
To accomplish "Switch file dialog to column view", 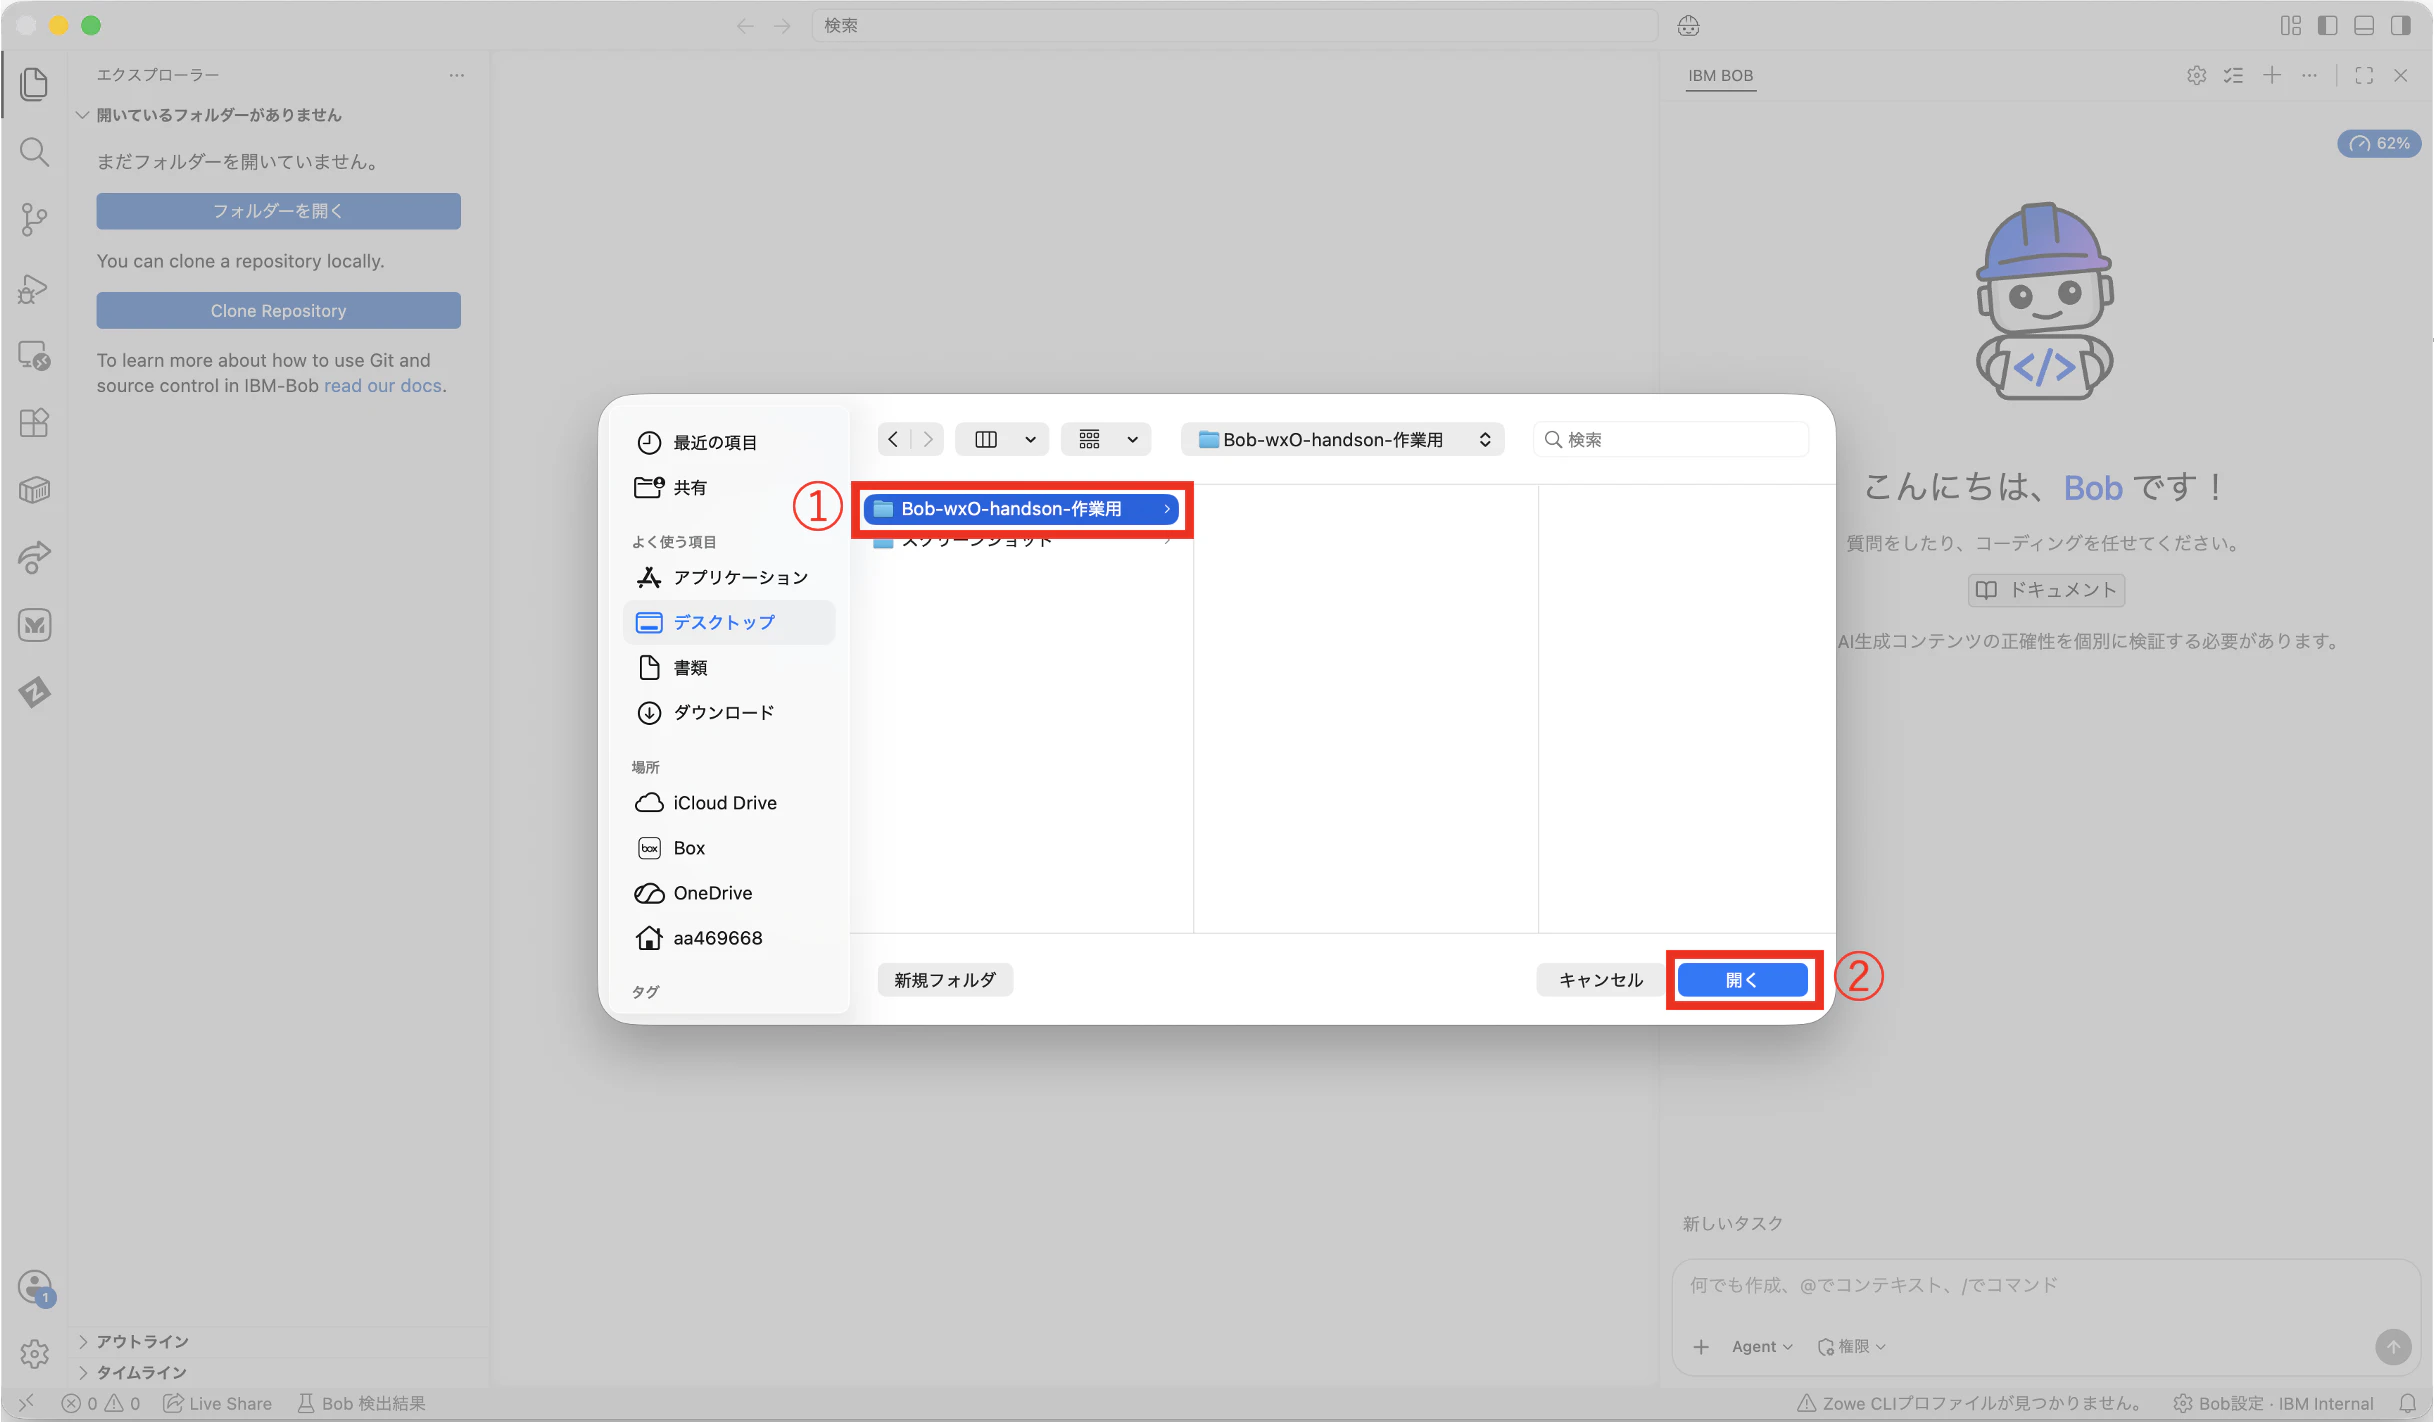I will pyautogui.click(x=986, y=439).
